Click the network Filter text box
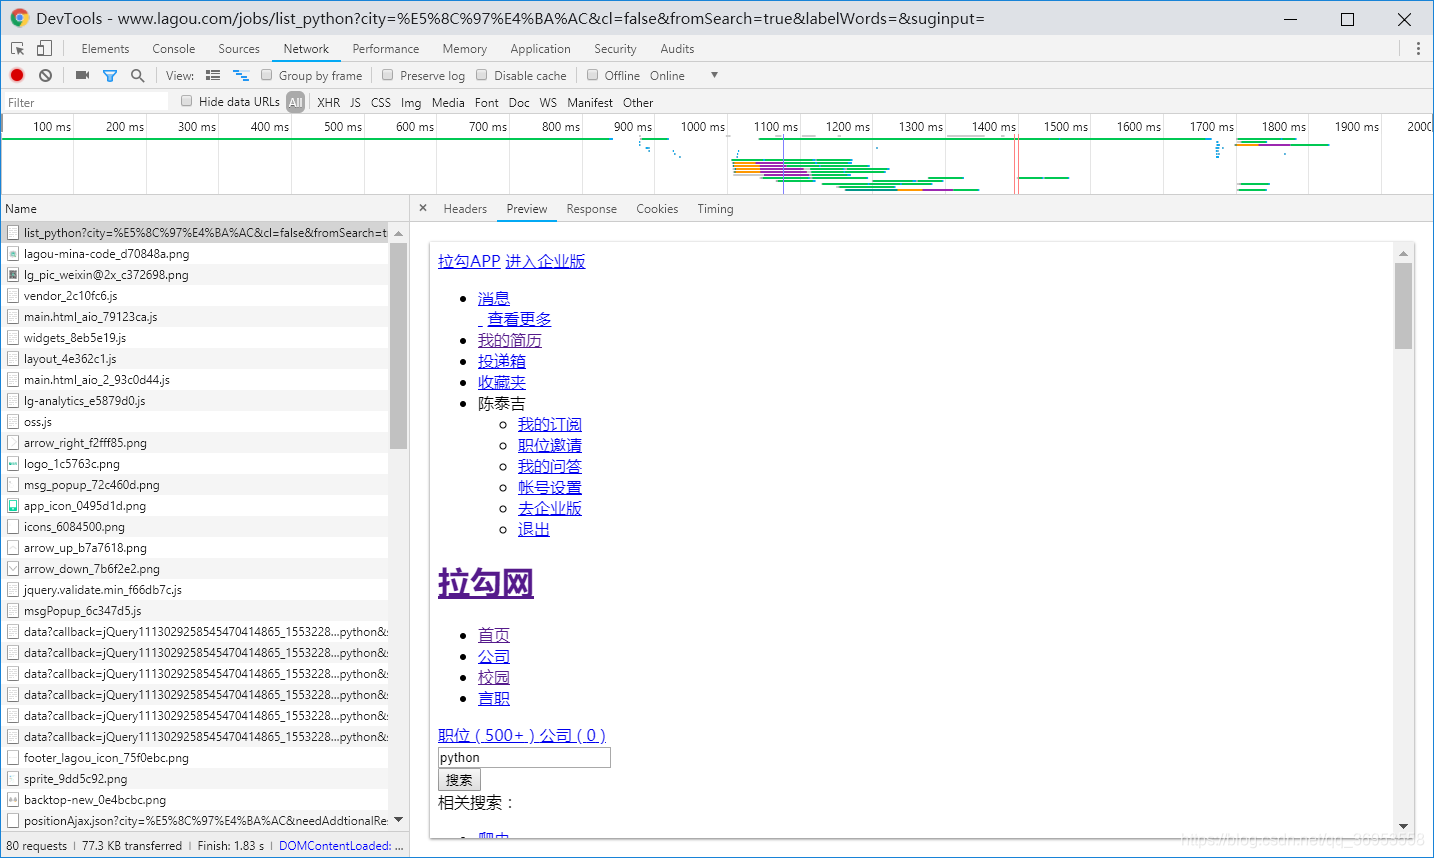Image resolution: width=1434 pixels, height=858 pixels. coord(86,102)
